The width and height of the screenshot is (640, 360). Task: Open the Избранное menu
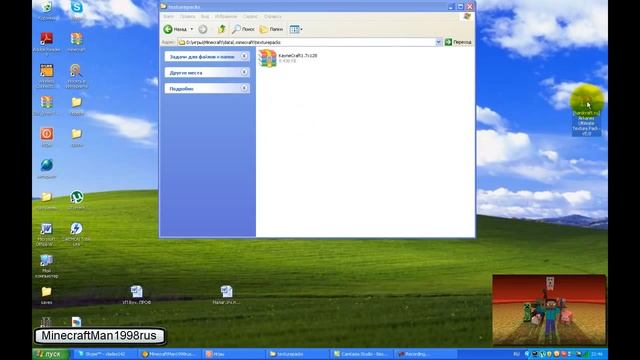(226, 17)
